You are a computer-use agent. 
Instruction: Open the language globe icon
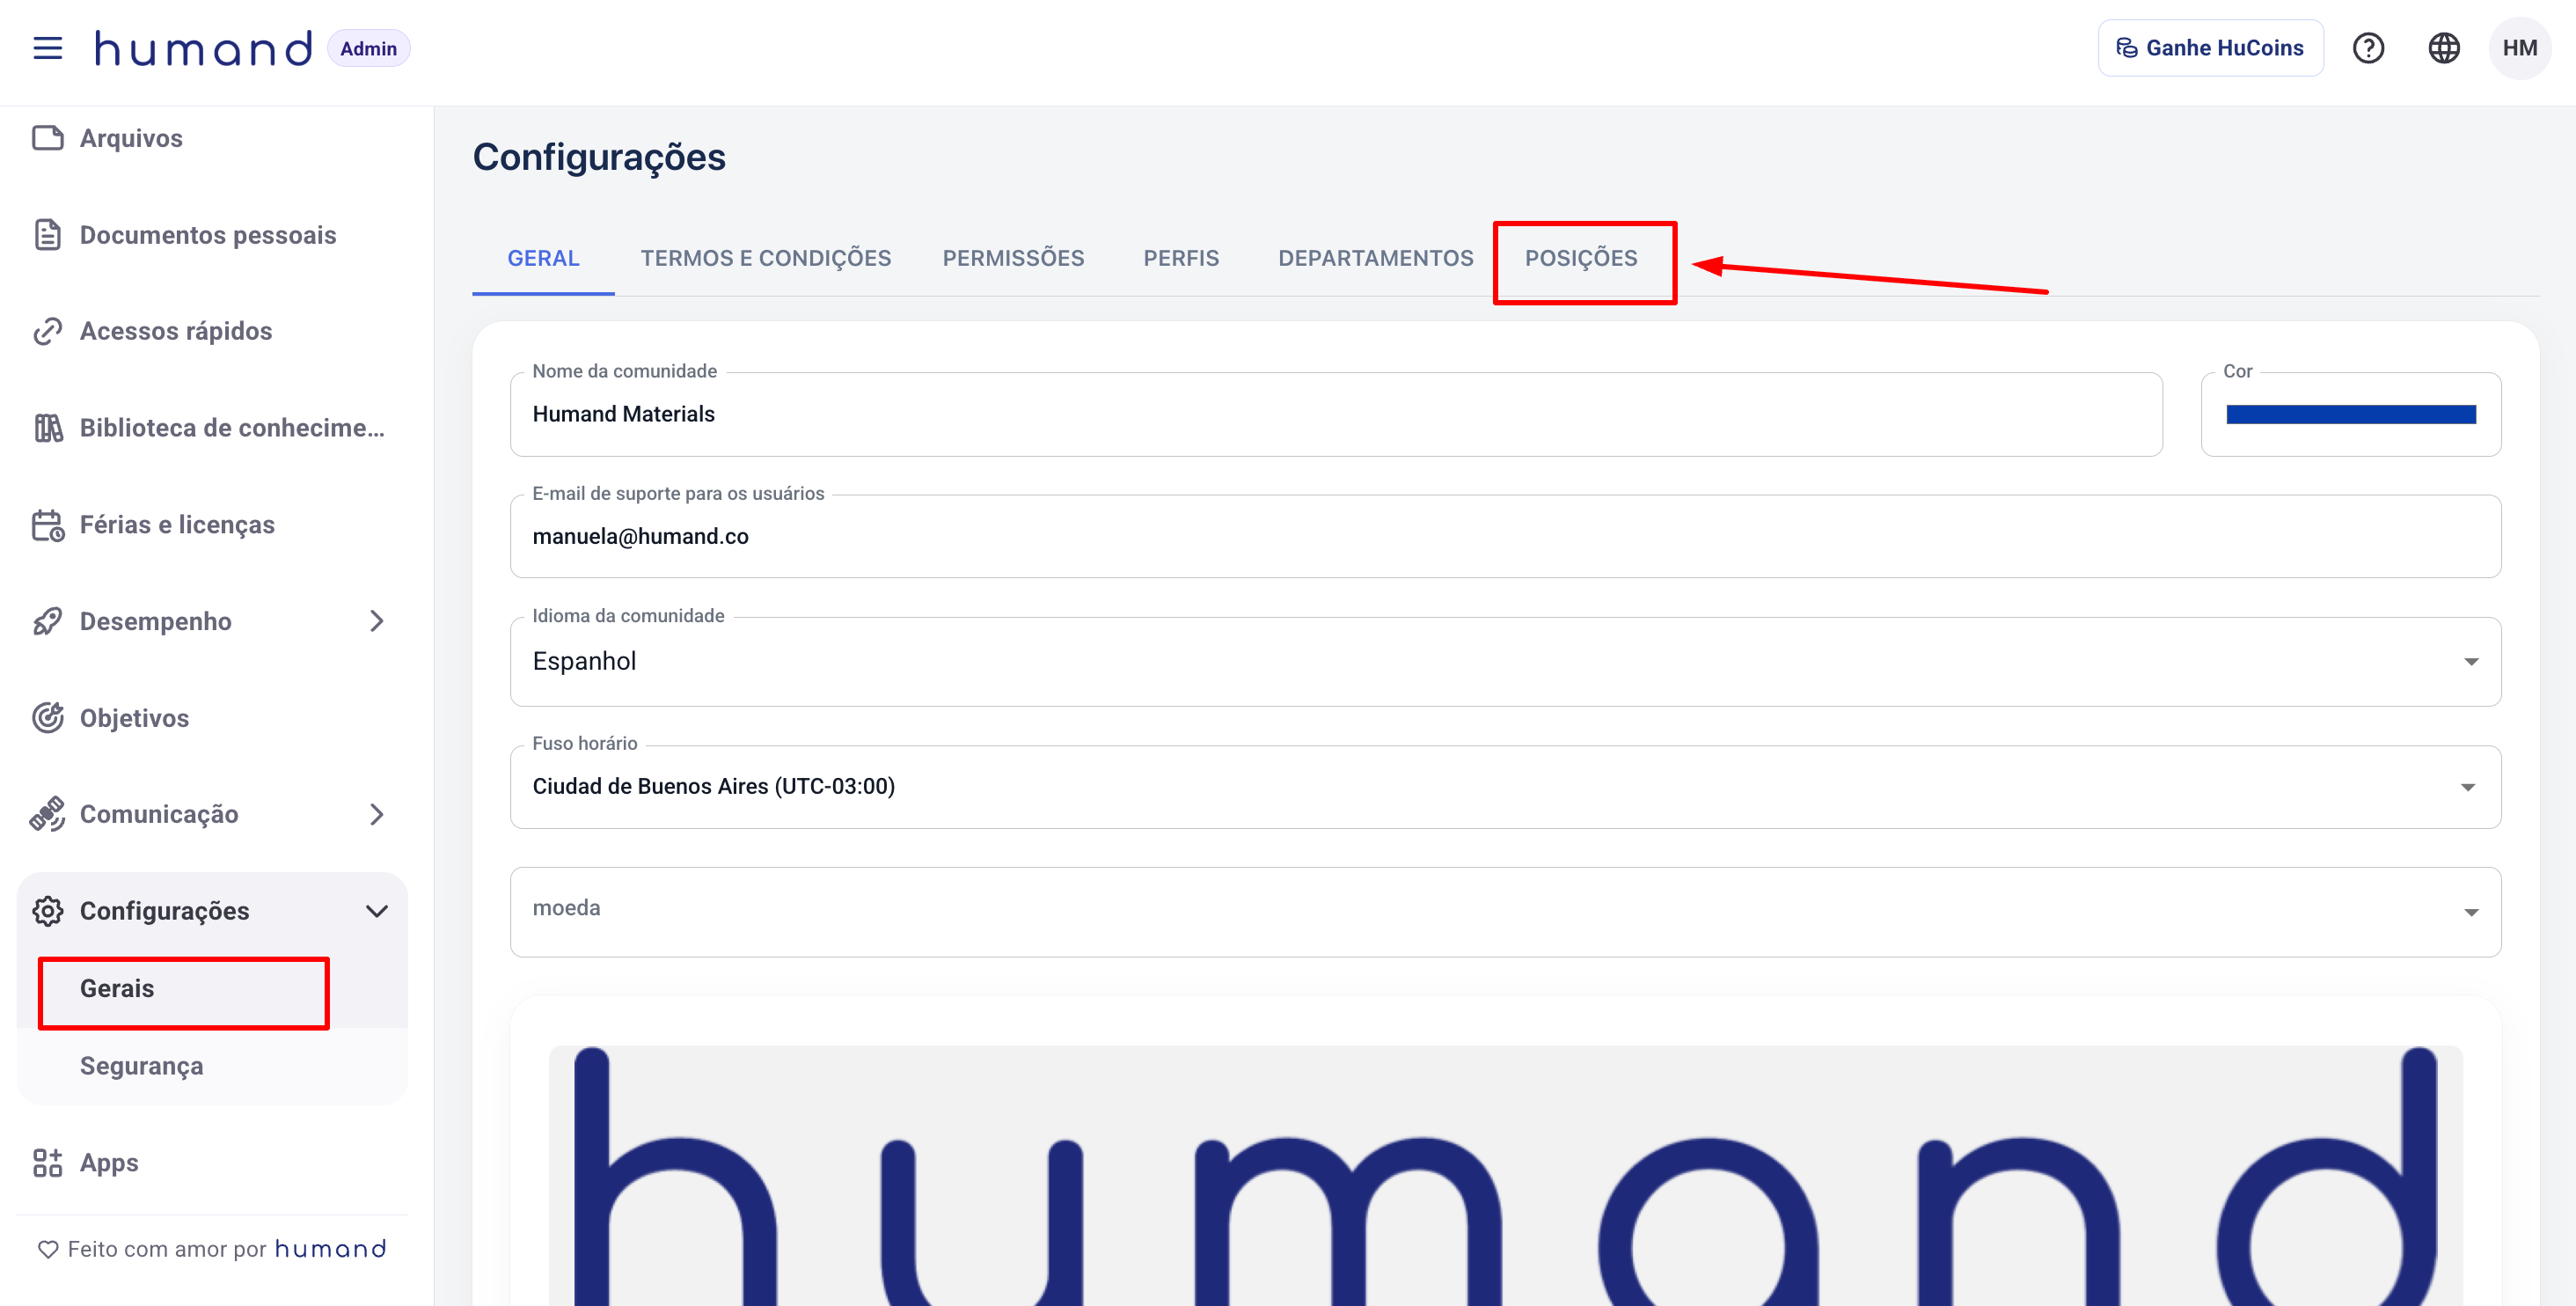point(2443,48)
